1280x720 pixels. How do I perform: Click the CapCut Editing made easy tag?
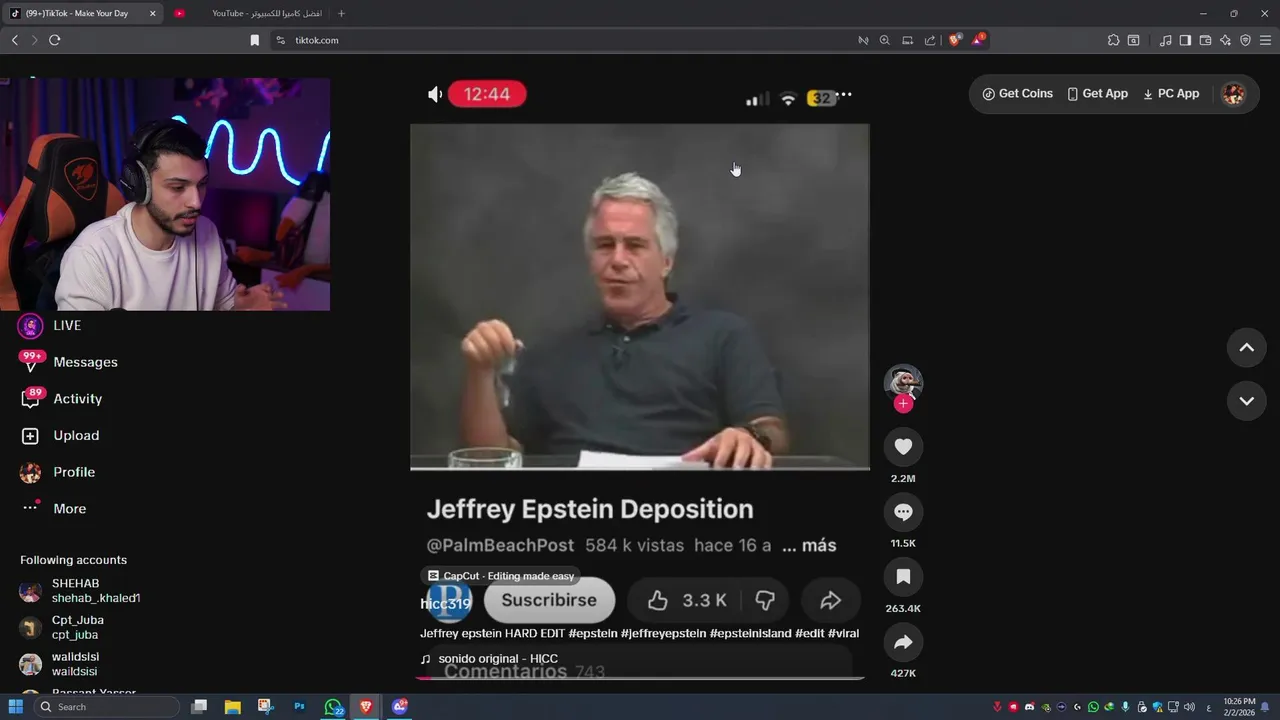[501, 576]
